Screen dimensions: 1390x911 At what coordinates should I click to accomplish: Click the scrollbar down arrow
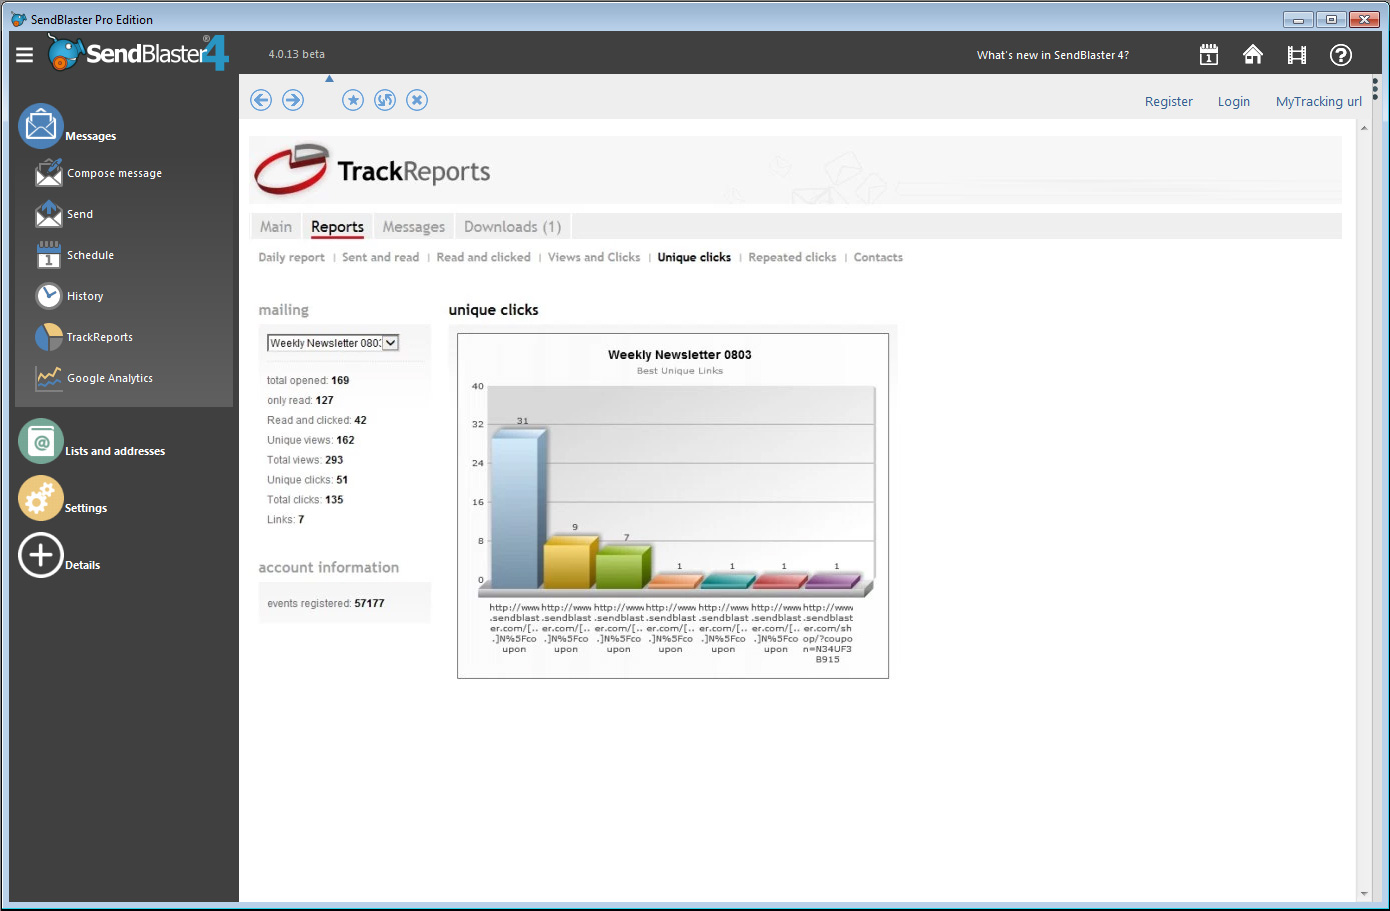click(x=1364, y=894)
